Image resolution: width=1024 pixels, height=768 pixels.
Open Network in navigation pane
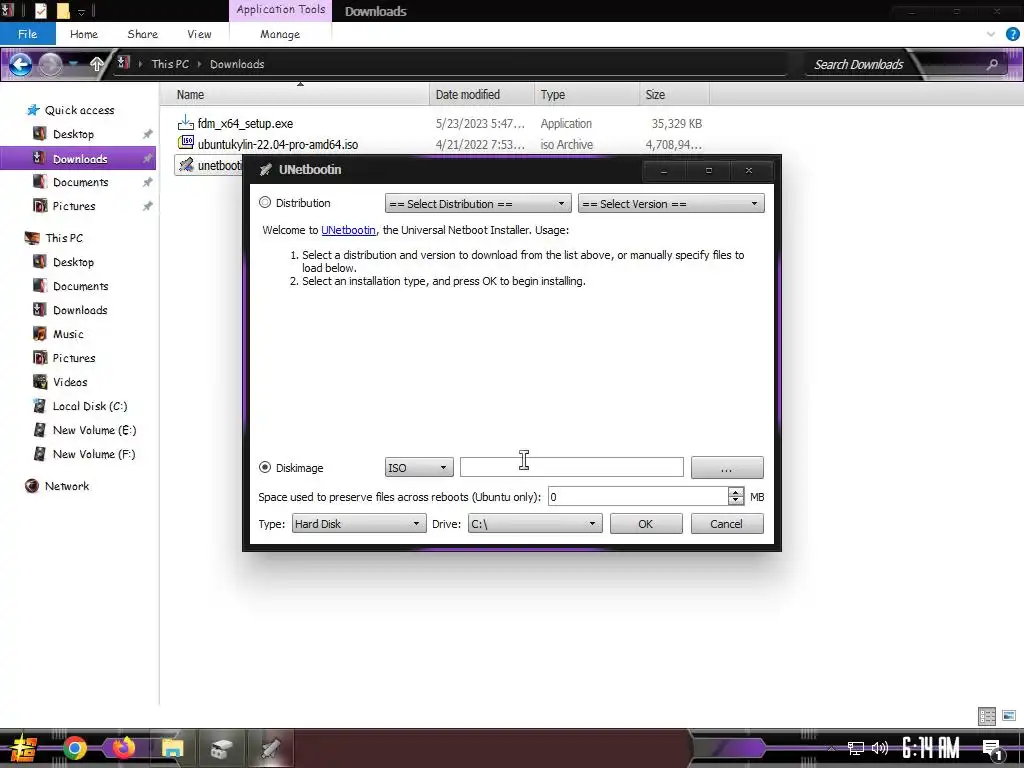pos(67,486)
